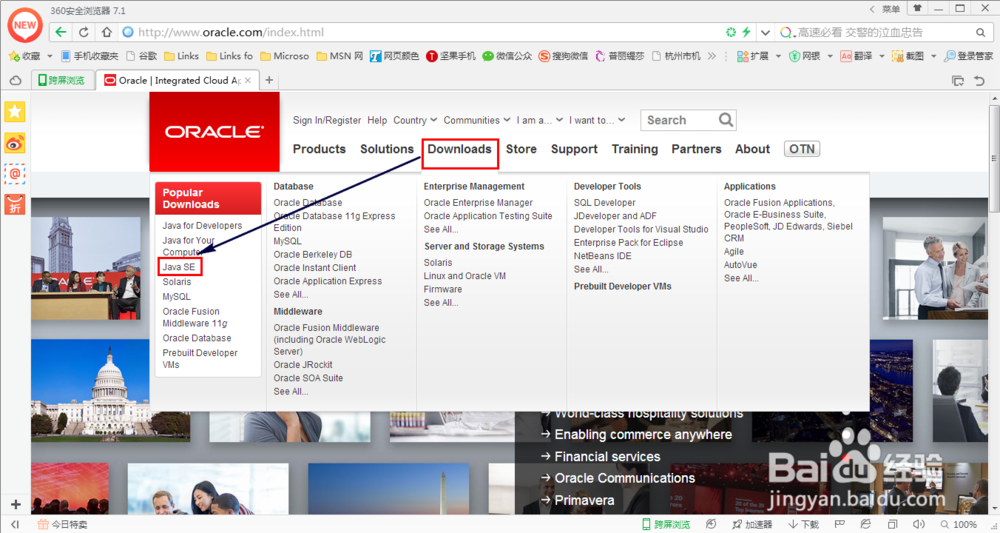Click the address bar search magnifier
1000x533 pixels.
[980, 33]
